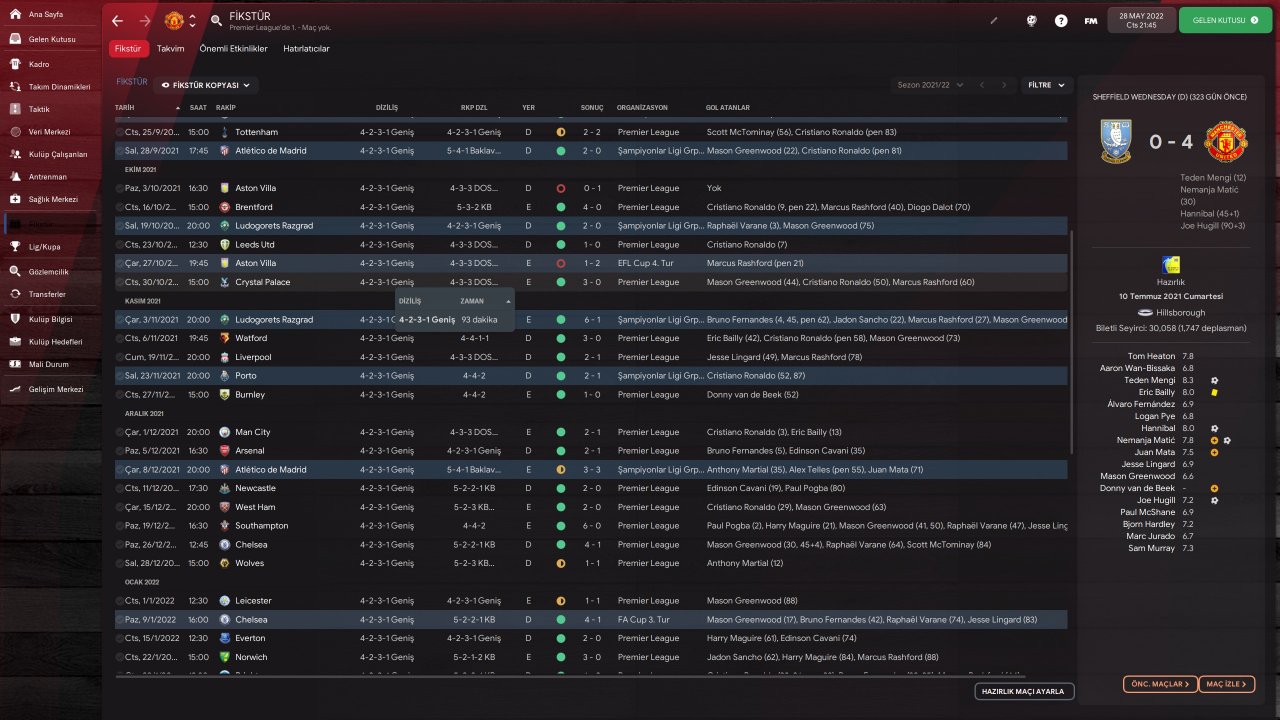The image size is (1280, 720).
Task: Open the FM menu icon
Action: (1091, 20)
